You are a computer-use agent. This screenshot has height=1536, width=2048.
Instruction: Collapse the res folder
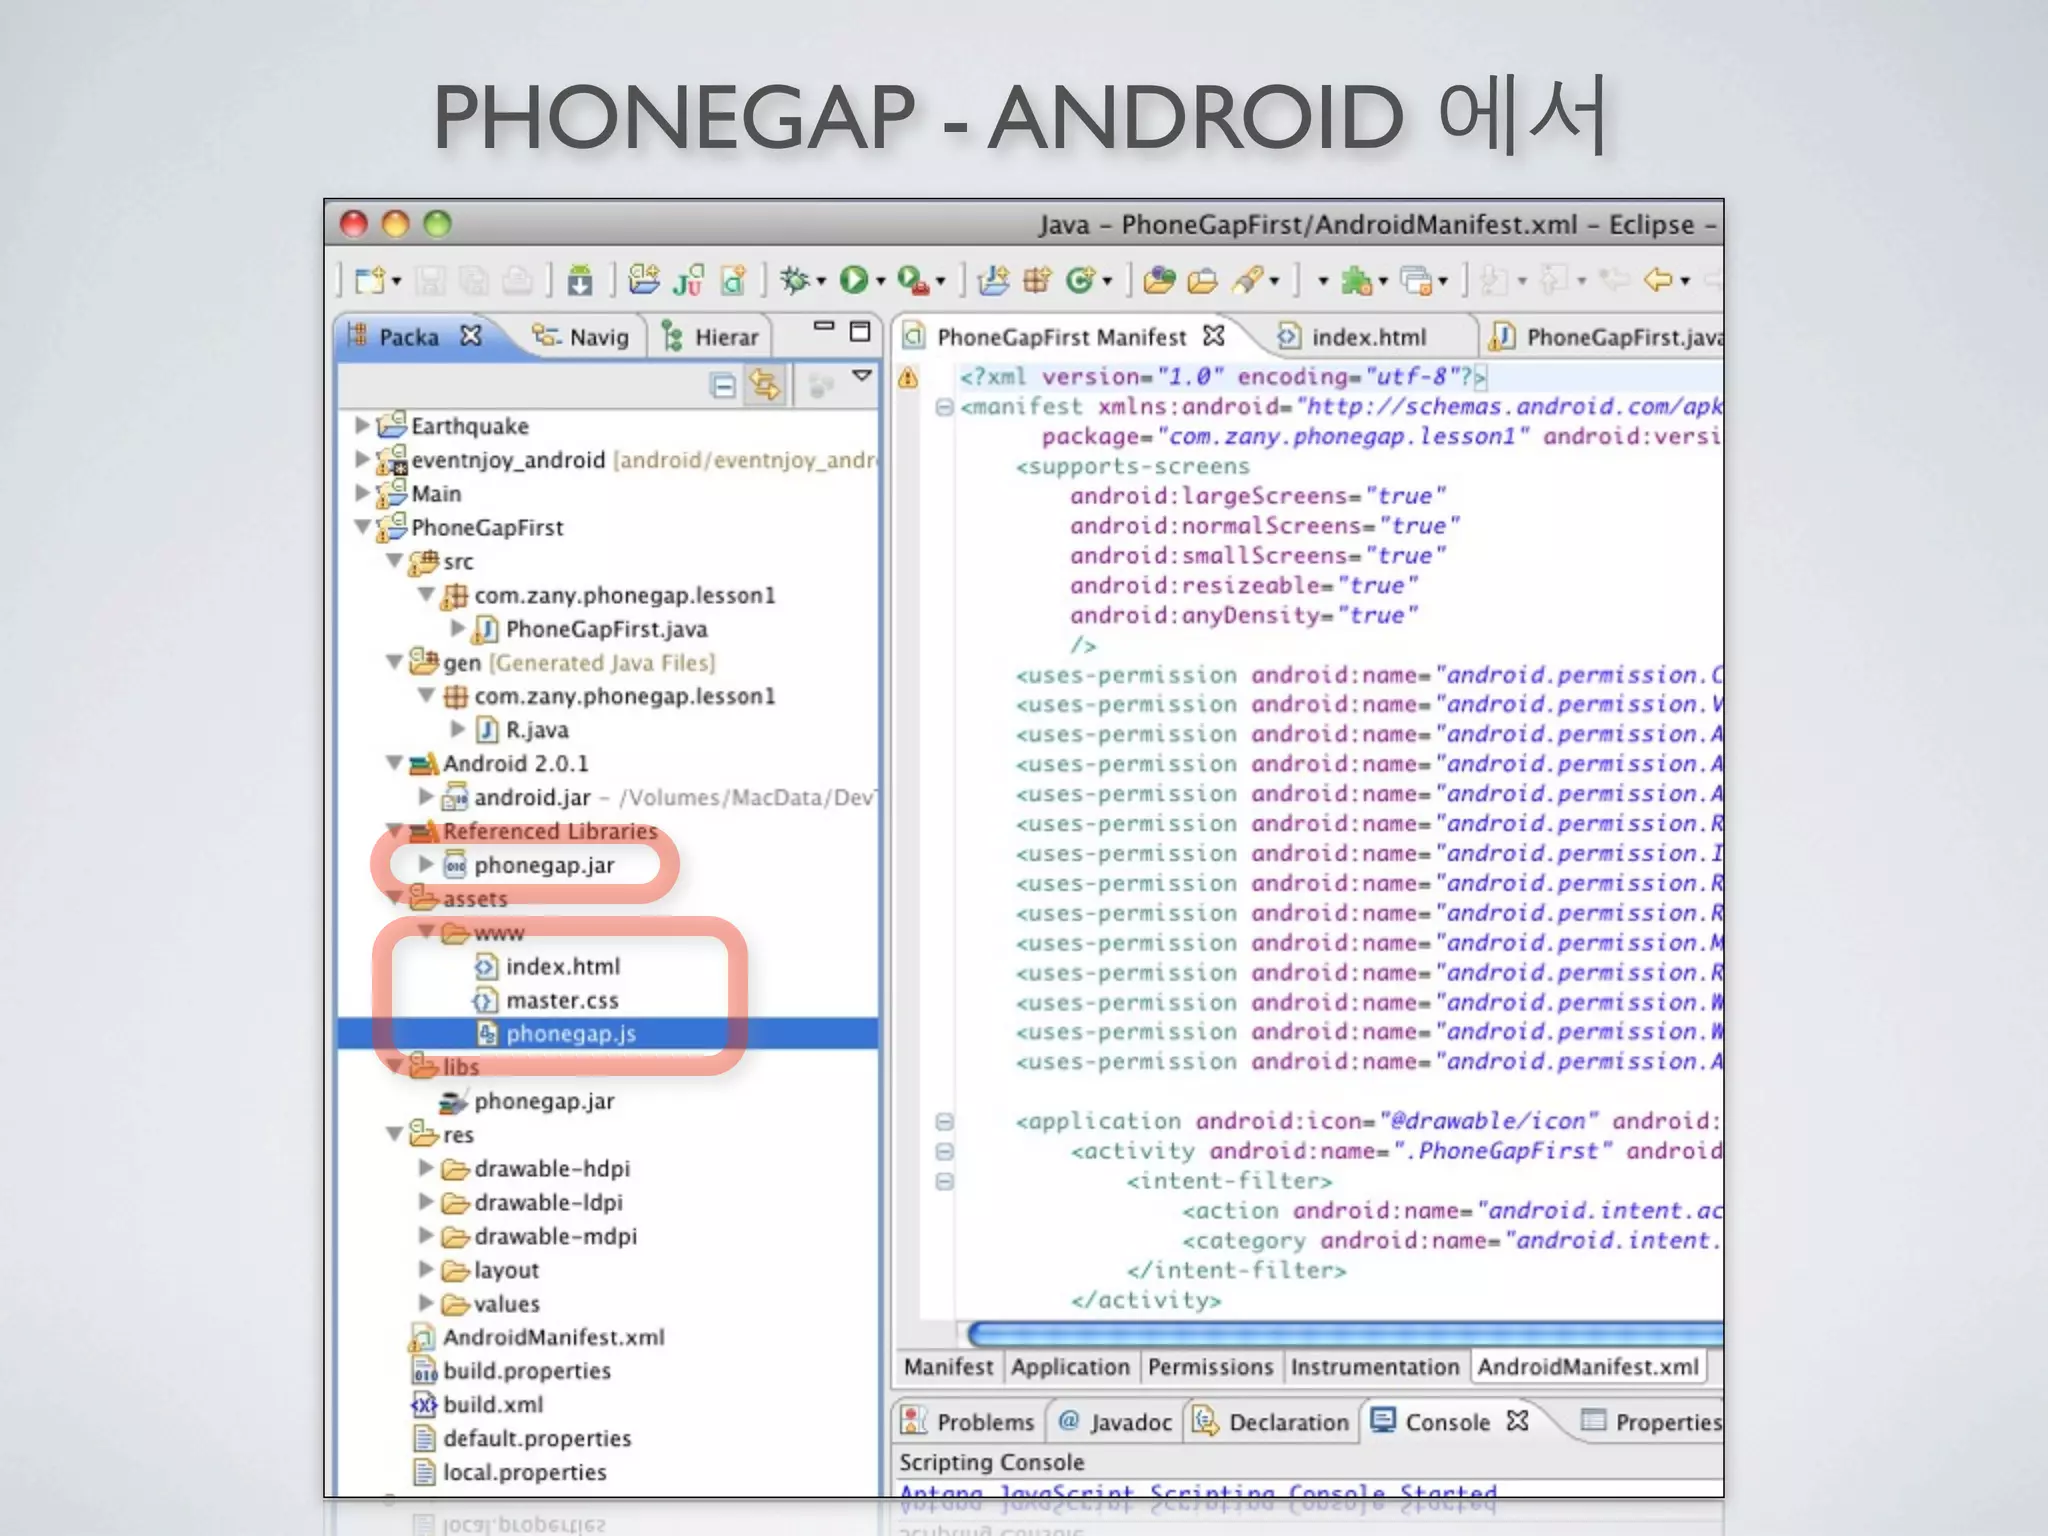pos(395,1134)
